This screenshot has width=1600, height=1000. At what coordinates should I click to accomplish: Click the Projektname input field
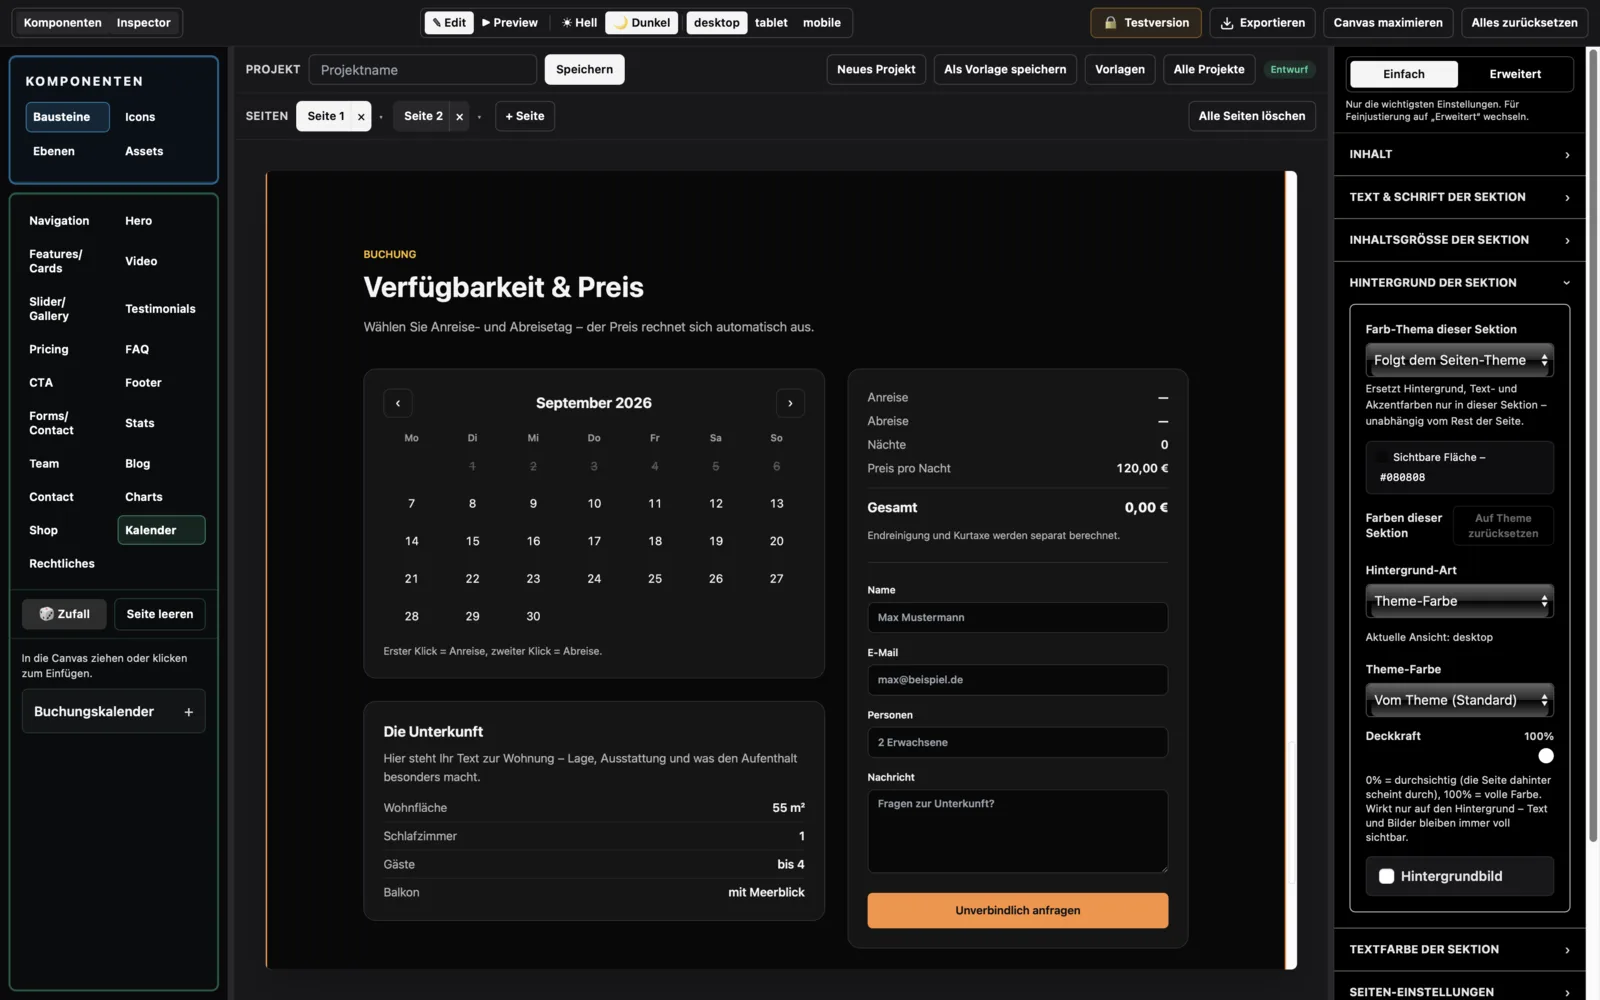pos(422,70)
